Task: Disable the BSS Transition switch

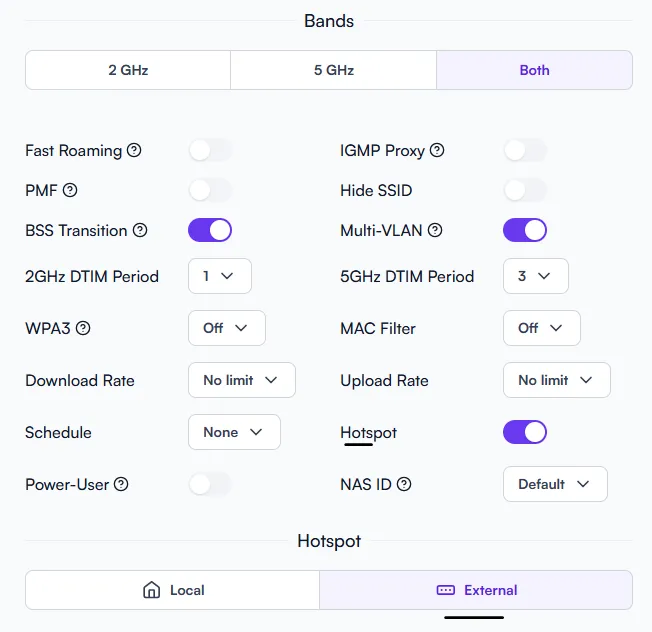Action: point(210,230)
